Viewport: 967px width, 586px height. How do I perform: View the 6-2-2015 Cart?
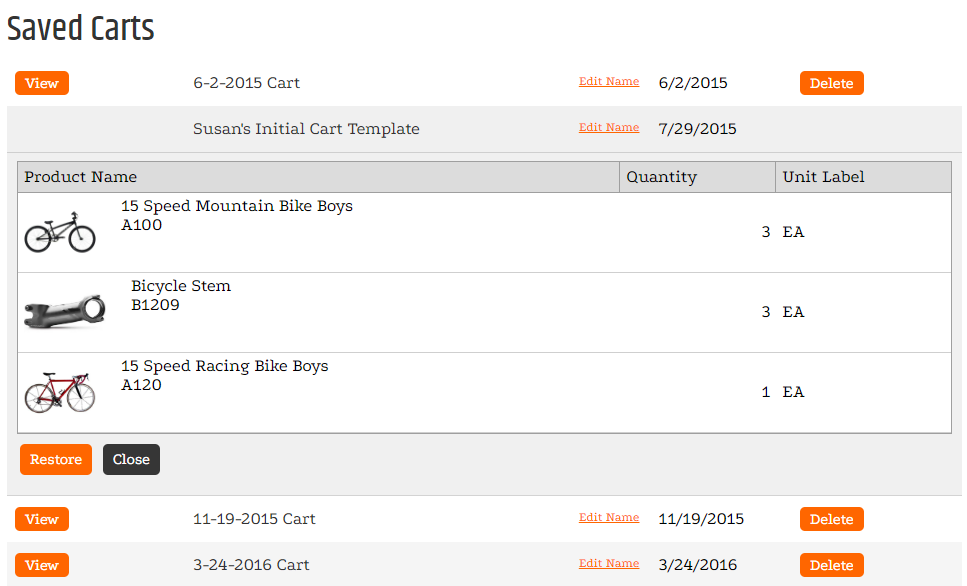[x=42, y=83]
